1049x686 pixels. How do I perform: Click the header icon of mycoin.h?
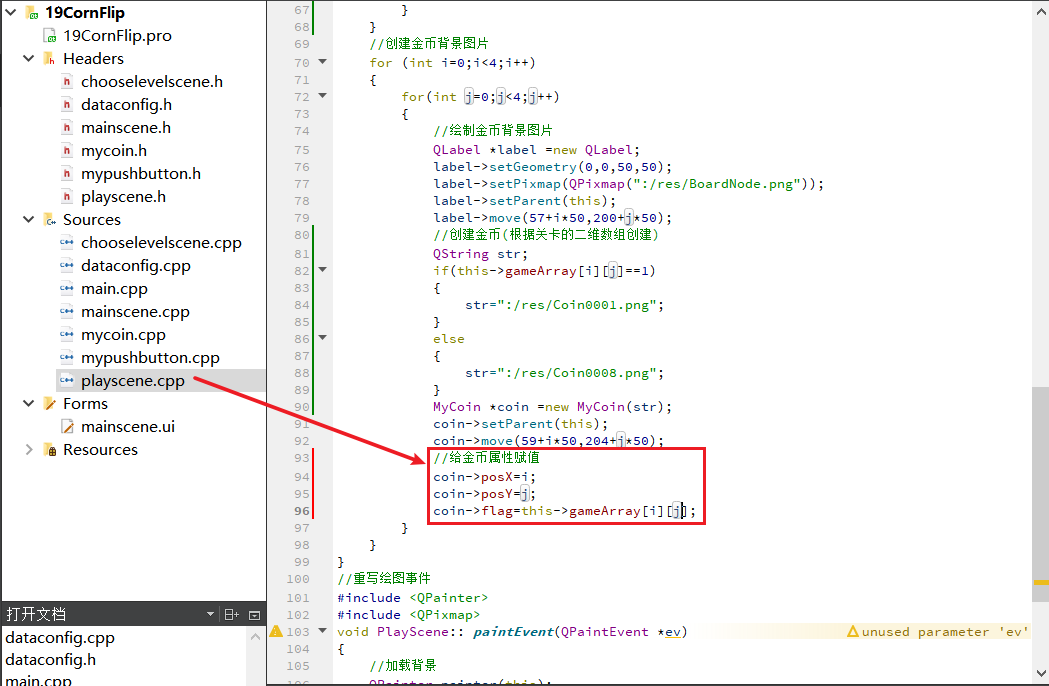click(x=67, y=151)
